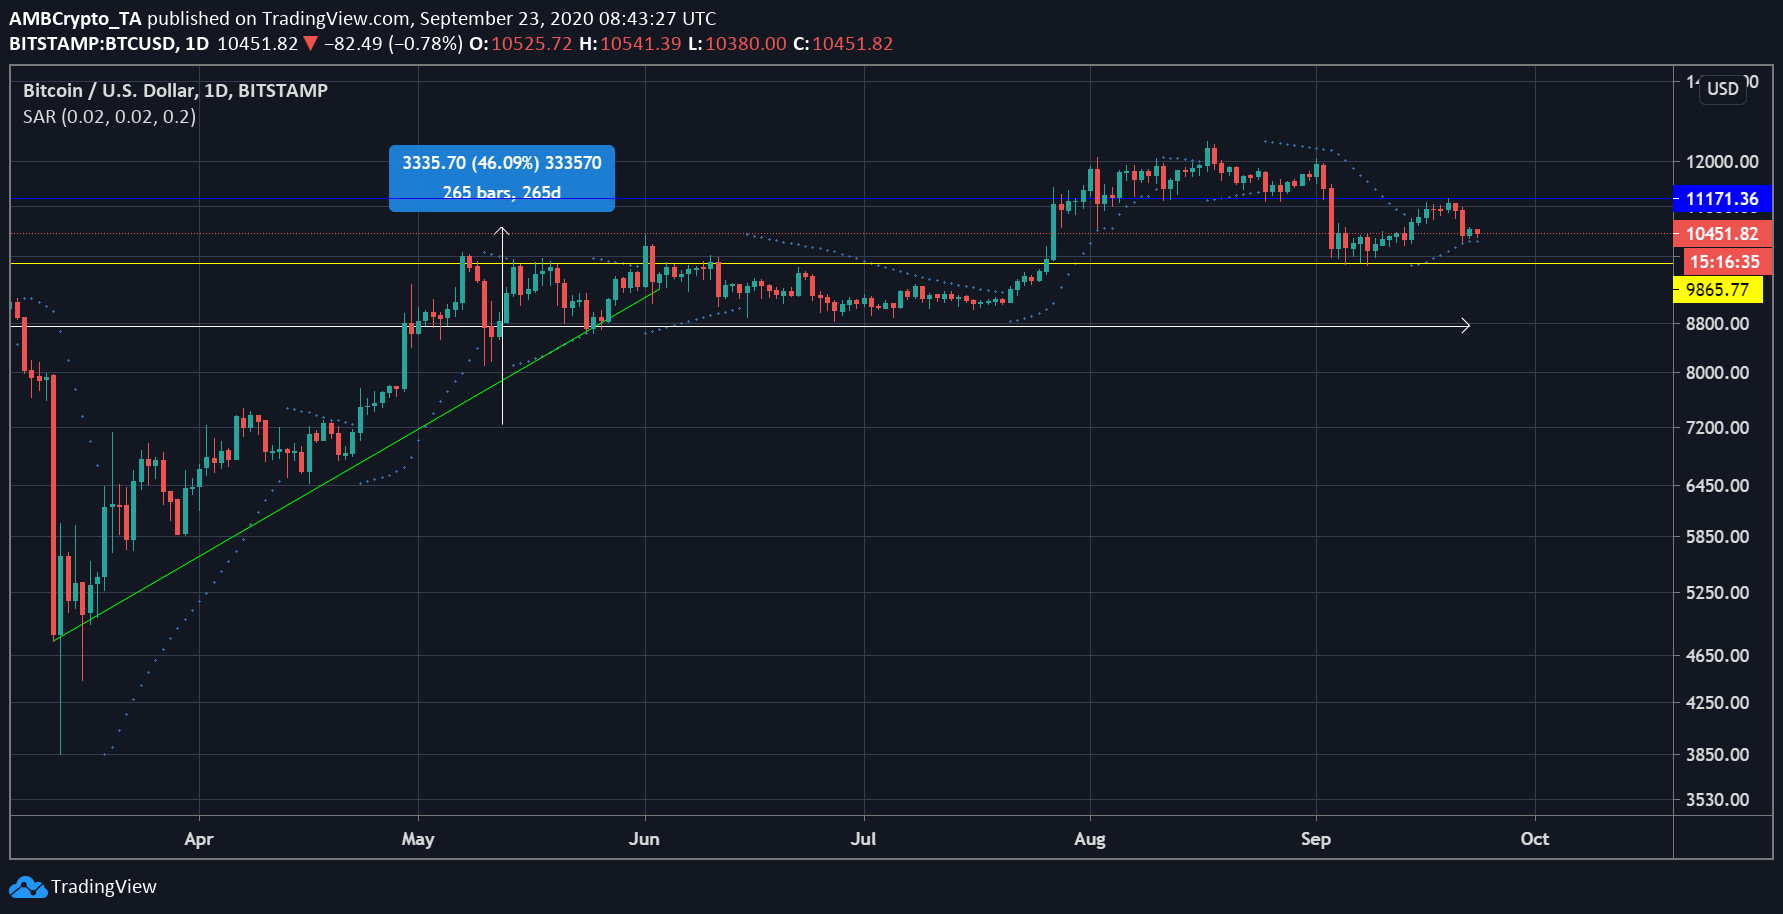Select the green ascending trendline

point(355,465)
